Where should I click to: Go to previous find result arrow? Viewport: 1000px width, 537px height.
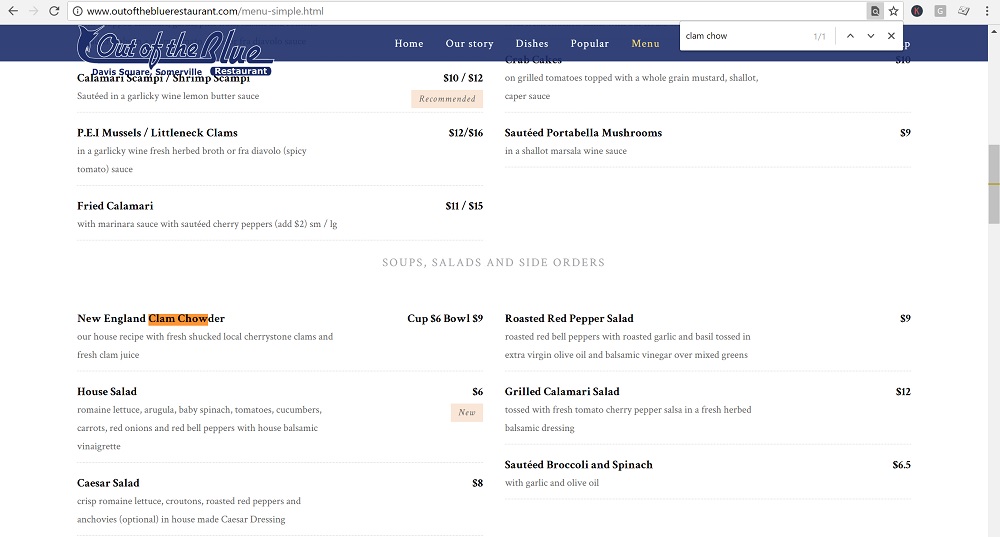click(850, 36)
